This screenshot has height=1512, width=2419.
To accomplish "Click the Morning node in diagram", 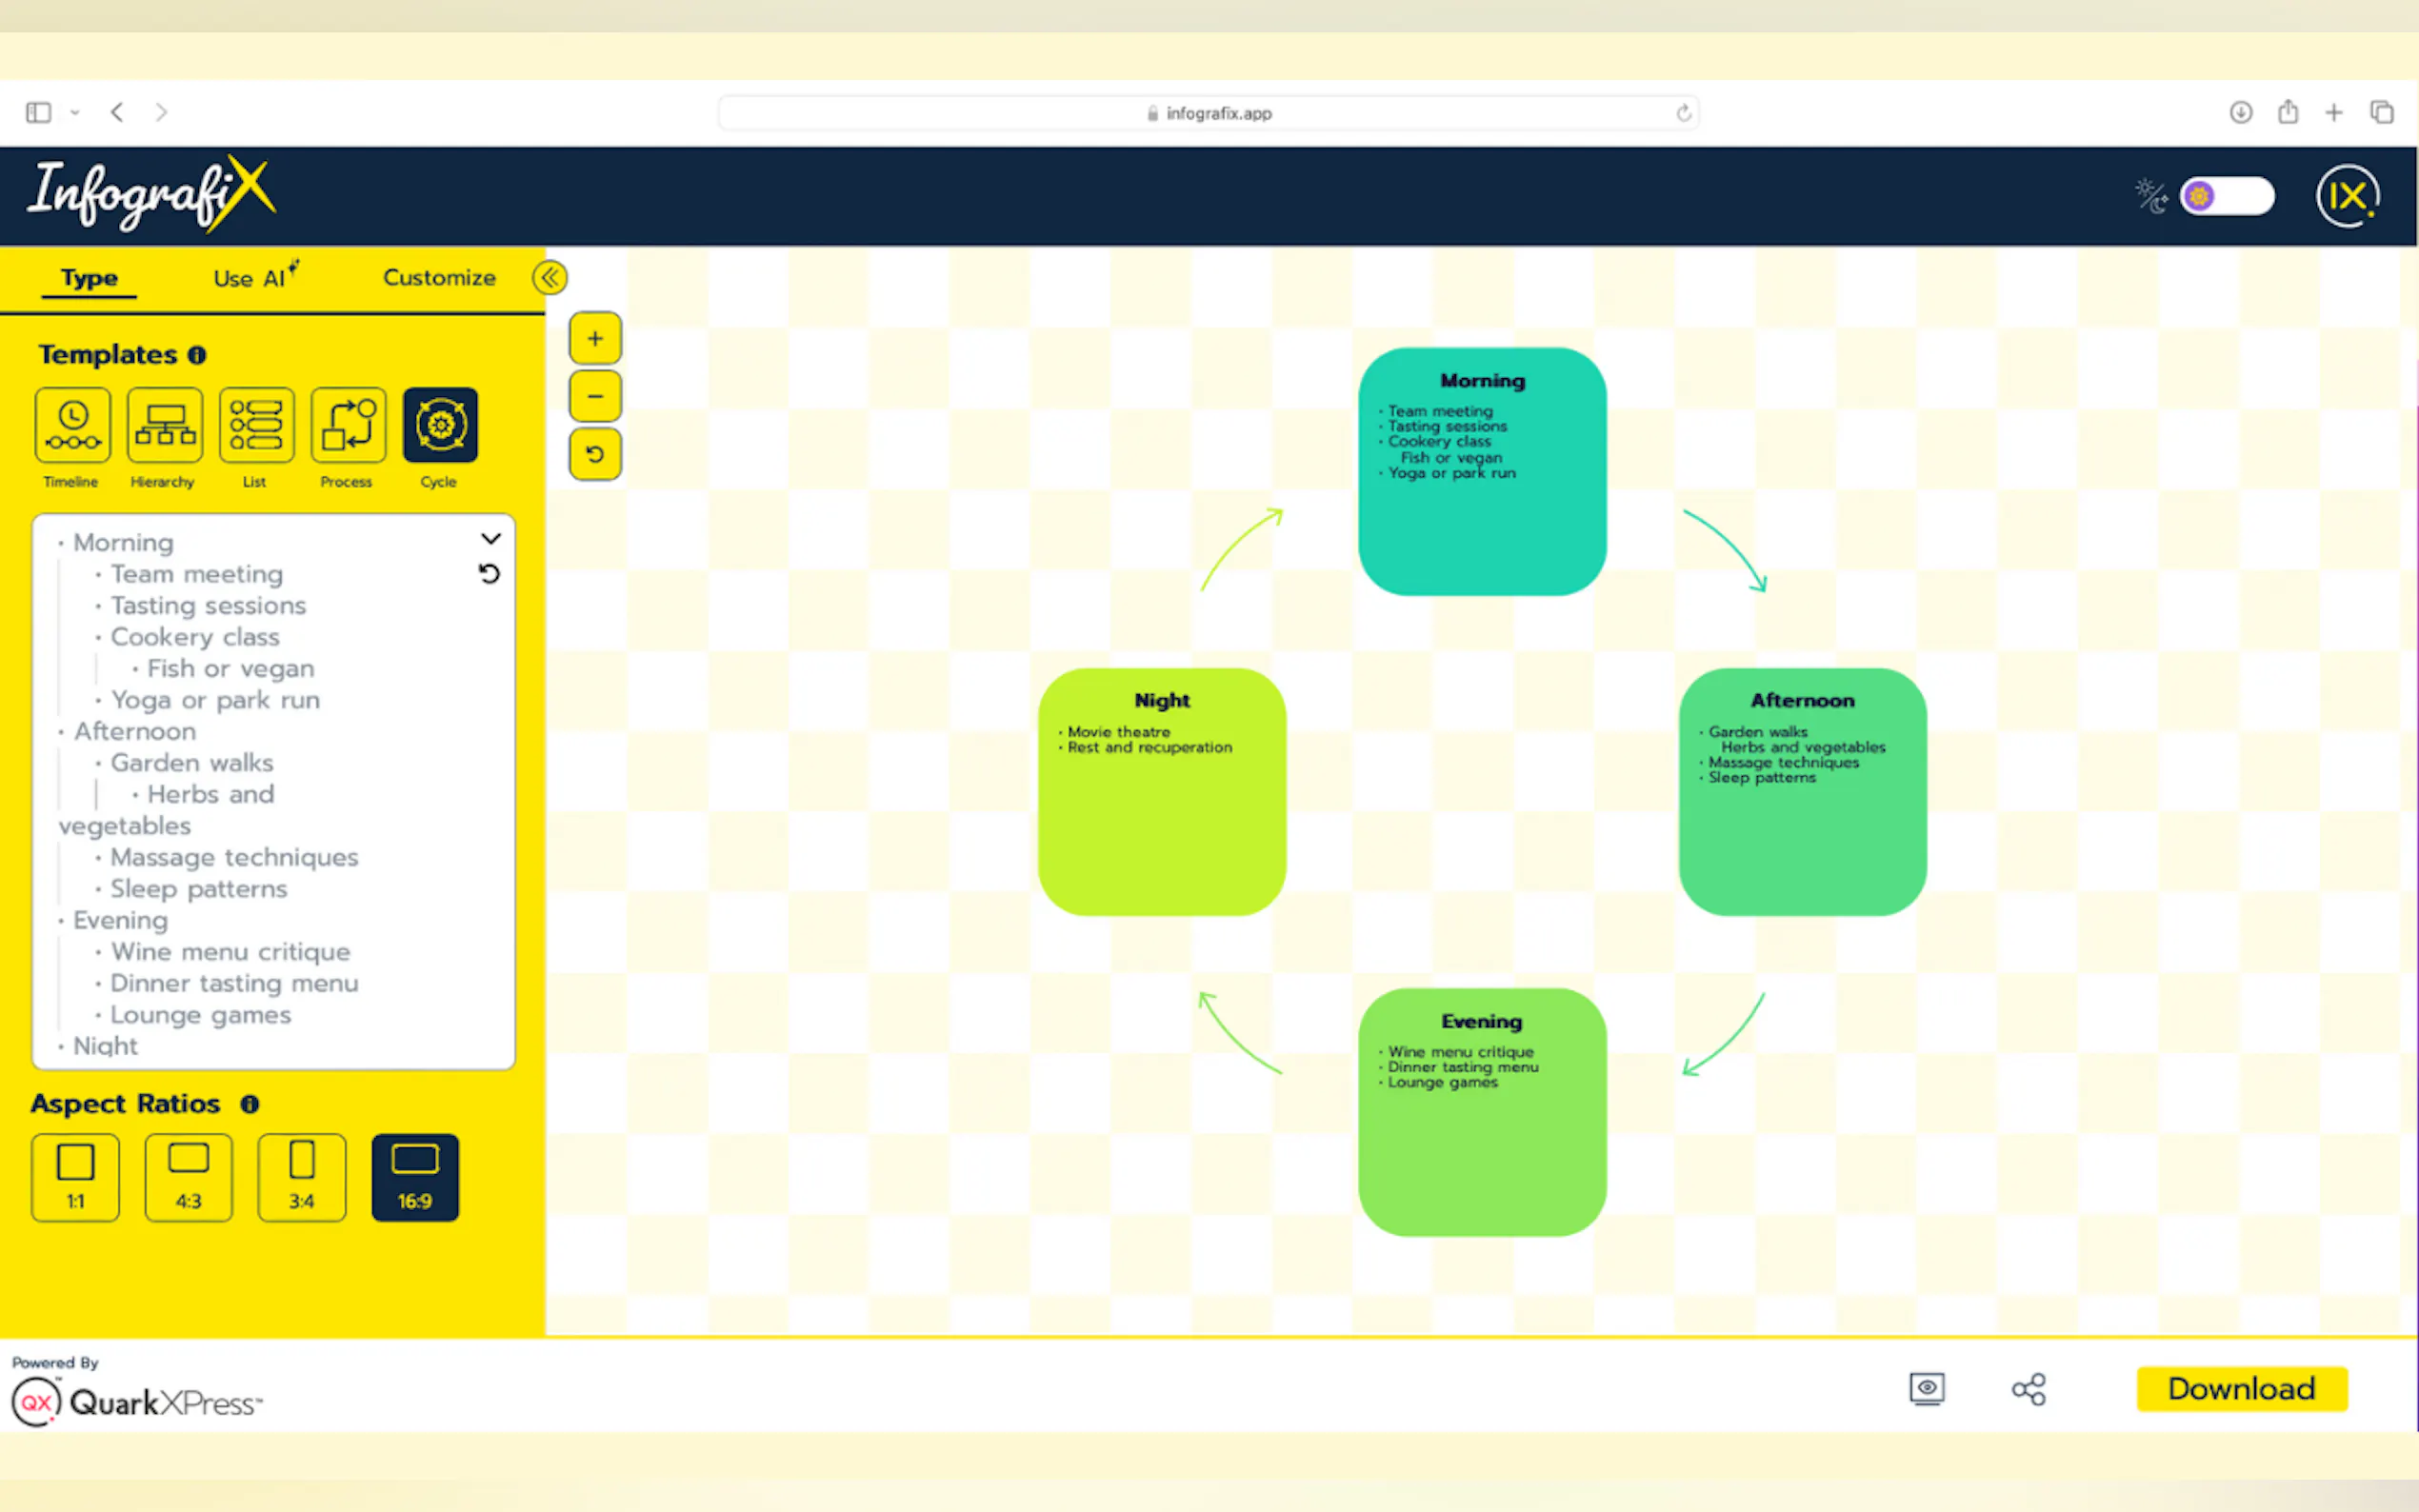I will [x=1482, y=472].
